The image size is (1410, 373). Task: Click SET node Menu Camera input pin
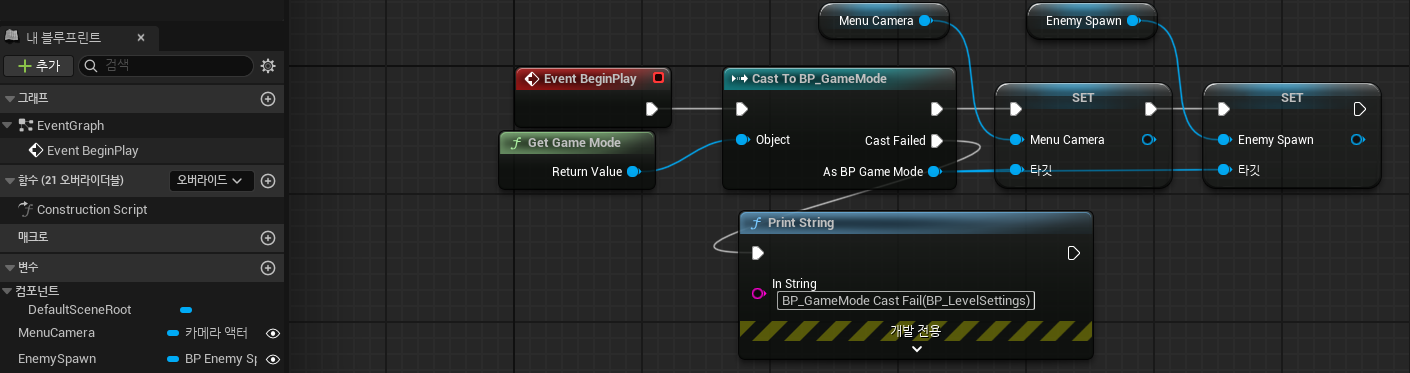[1016, 139]
